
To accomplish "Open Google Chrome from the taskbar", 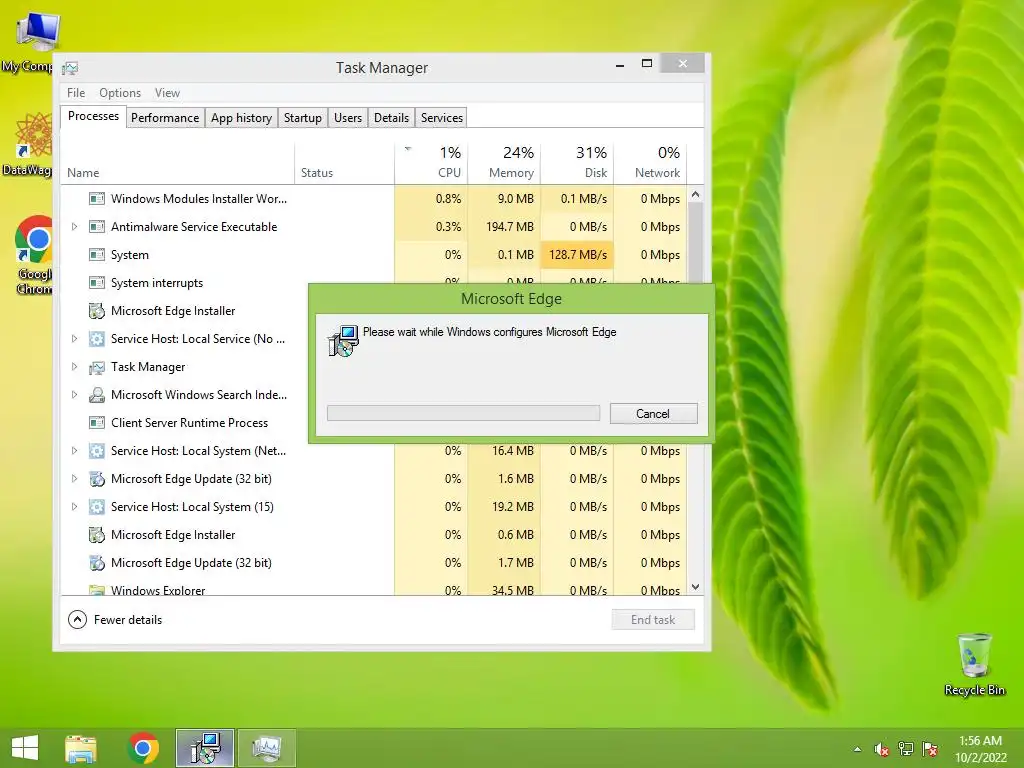I will click(x=143, y=748).
